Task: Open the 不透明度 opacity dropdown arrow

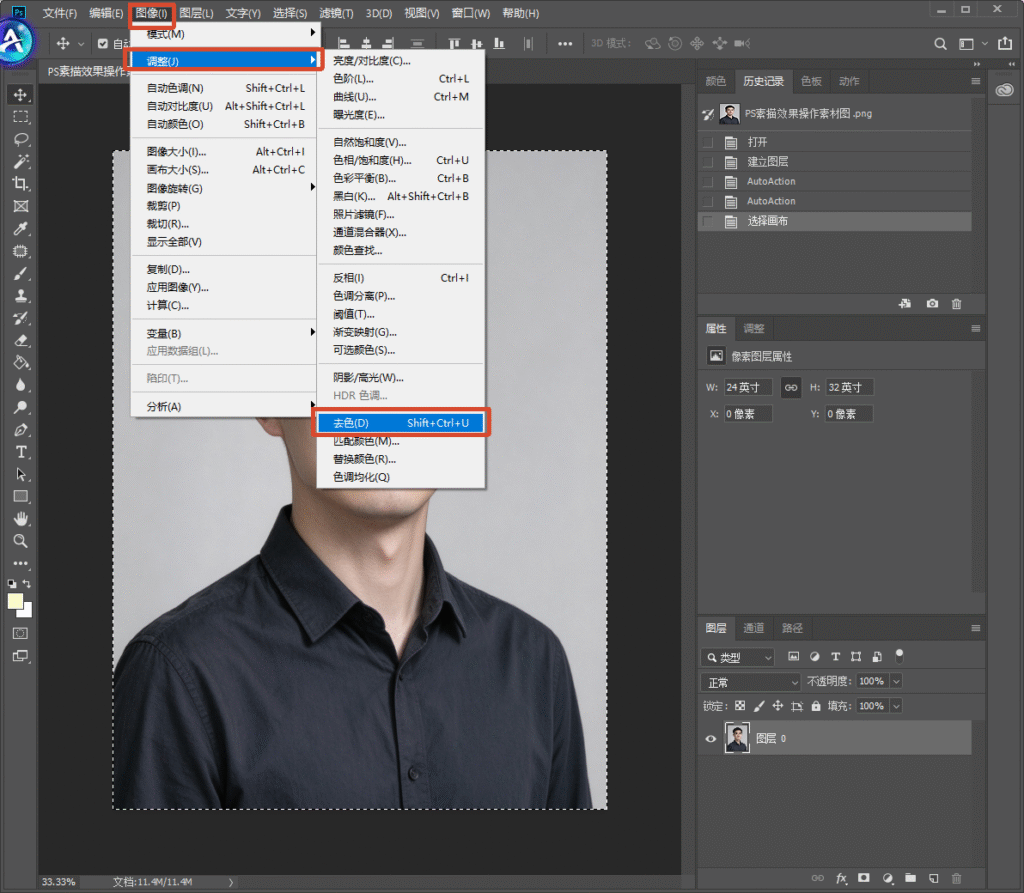Action: click(x=897, y=681)
